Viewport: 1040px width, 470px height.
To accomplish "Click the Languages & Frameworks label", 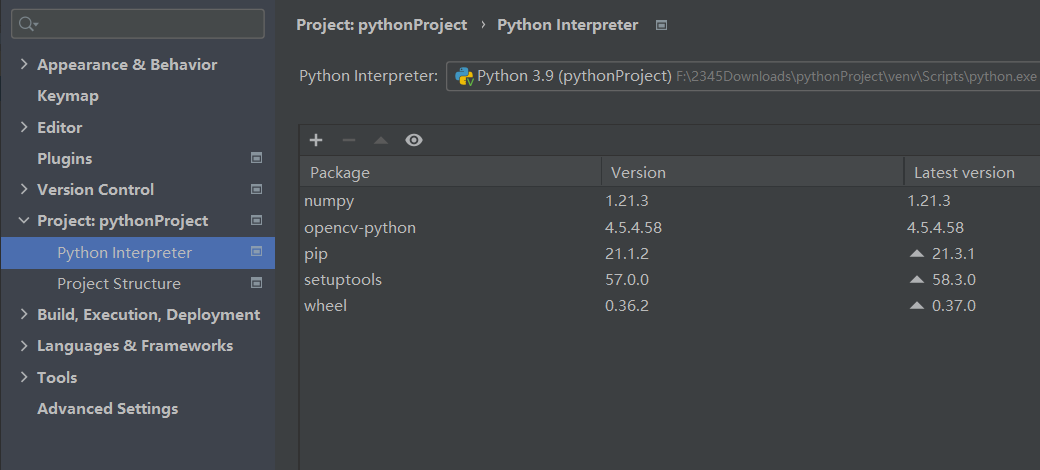I will point(135,345).
